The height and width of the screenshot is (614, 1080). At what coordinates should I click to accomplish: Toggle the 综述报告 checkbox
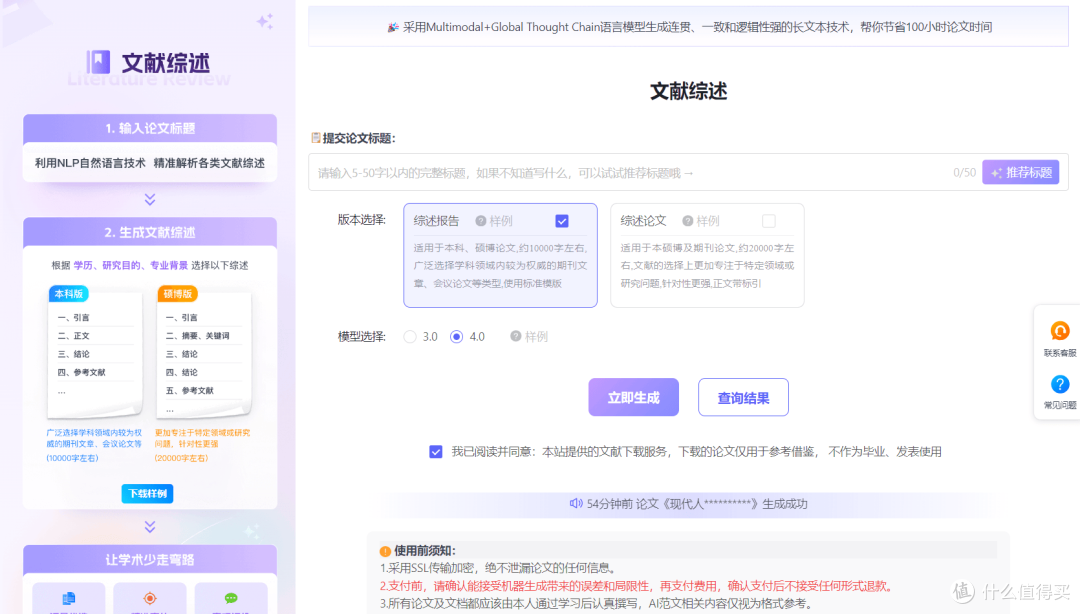[562, 221]
